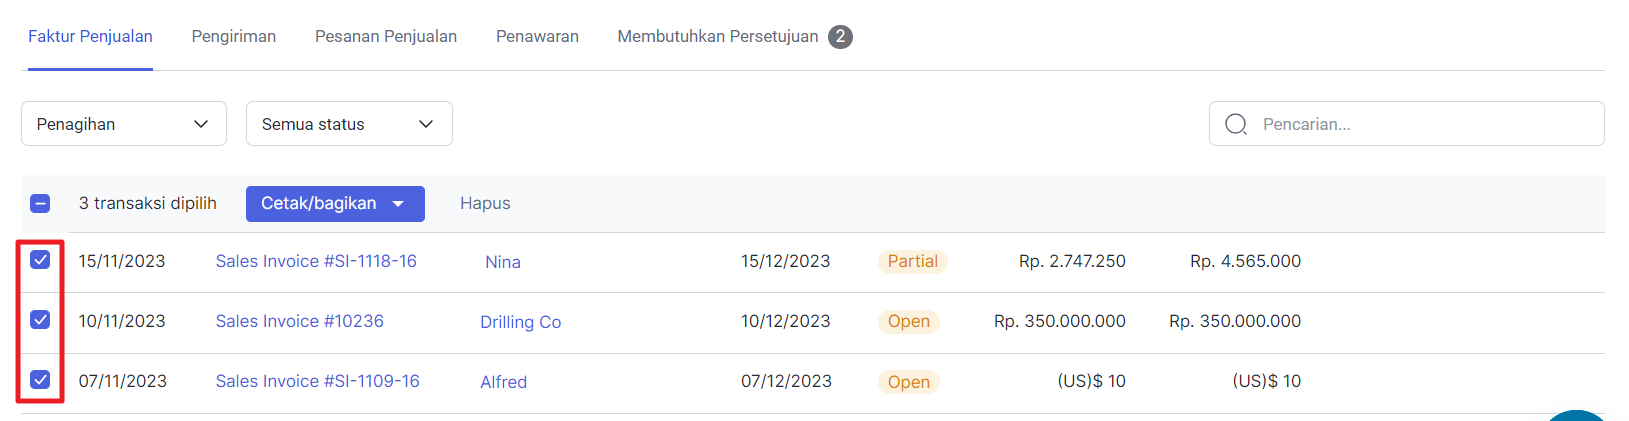The width and height of the screenshot is (1629, 421).
Task: Switch to the Pengiriman tab
Action: [x=234, y=36]
